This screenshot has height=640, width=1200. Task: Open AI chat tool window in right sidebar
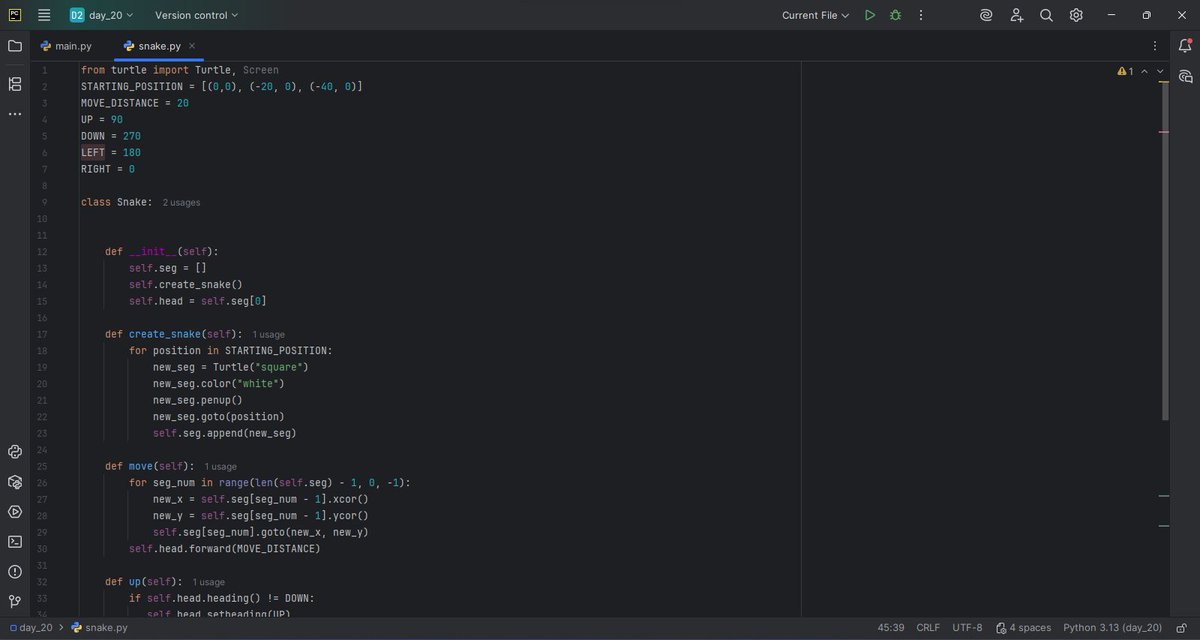(1185, 76)
